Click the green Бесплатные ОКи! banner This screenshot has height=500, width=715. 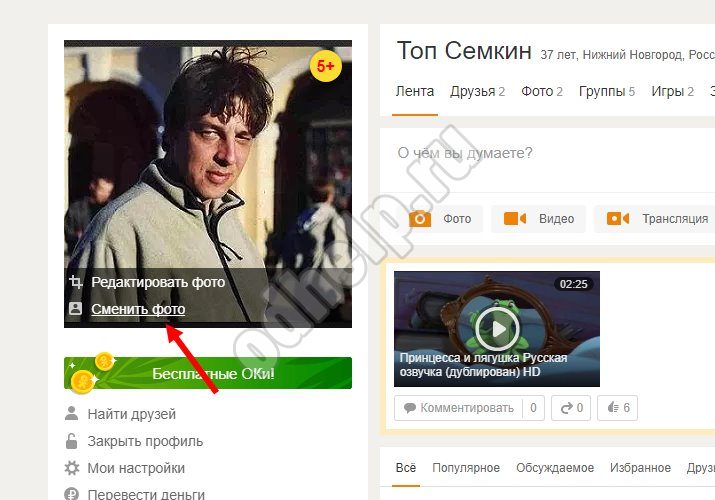click(208, 373)
